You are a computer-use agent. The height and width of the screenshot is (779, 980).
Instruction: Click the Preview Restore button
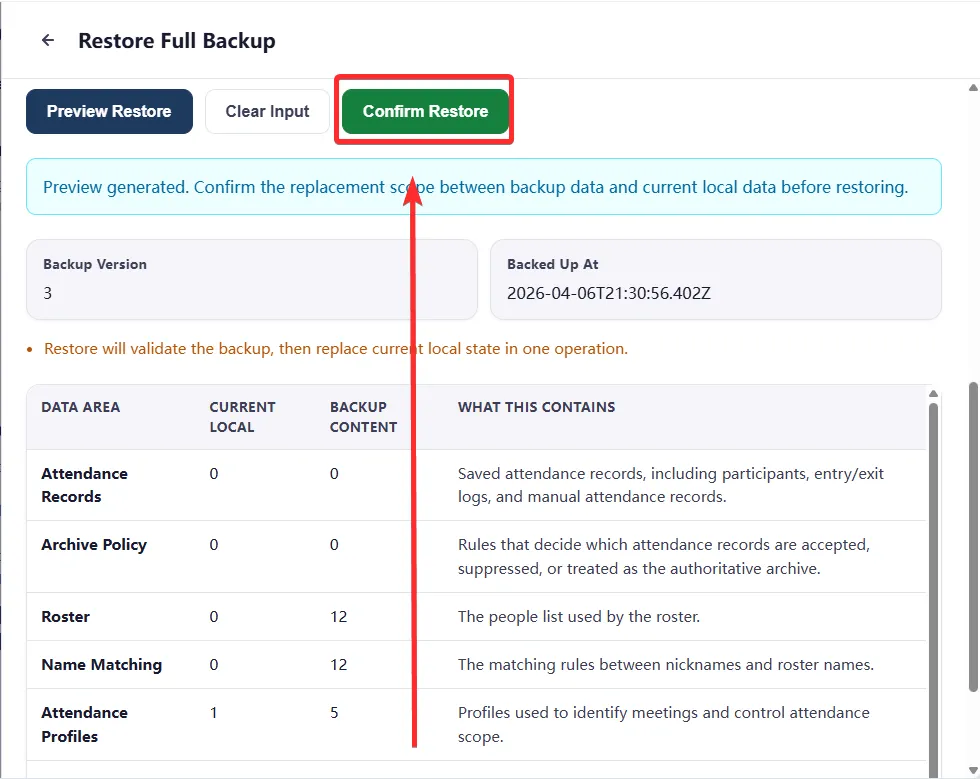(x=109, y=111)
